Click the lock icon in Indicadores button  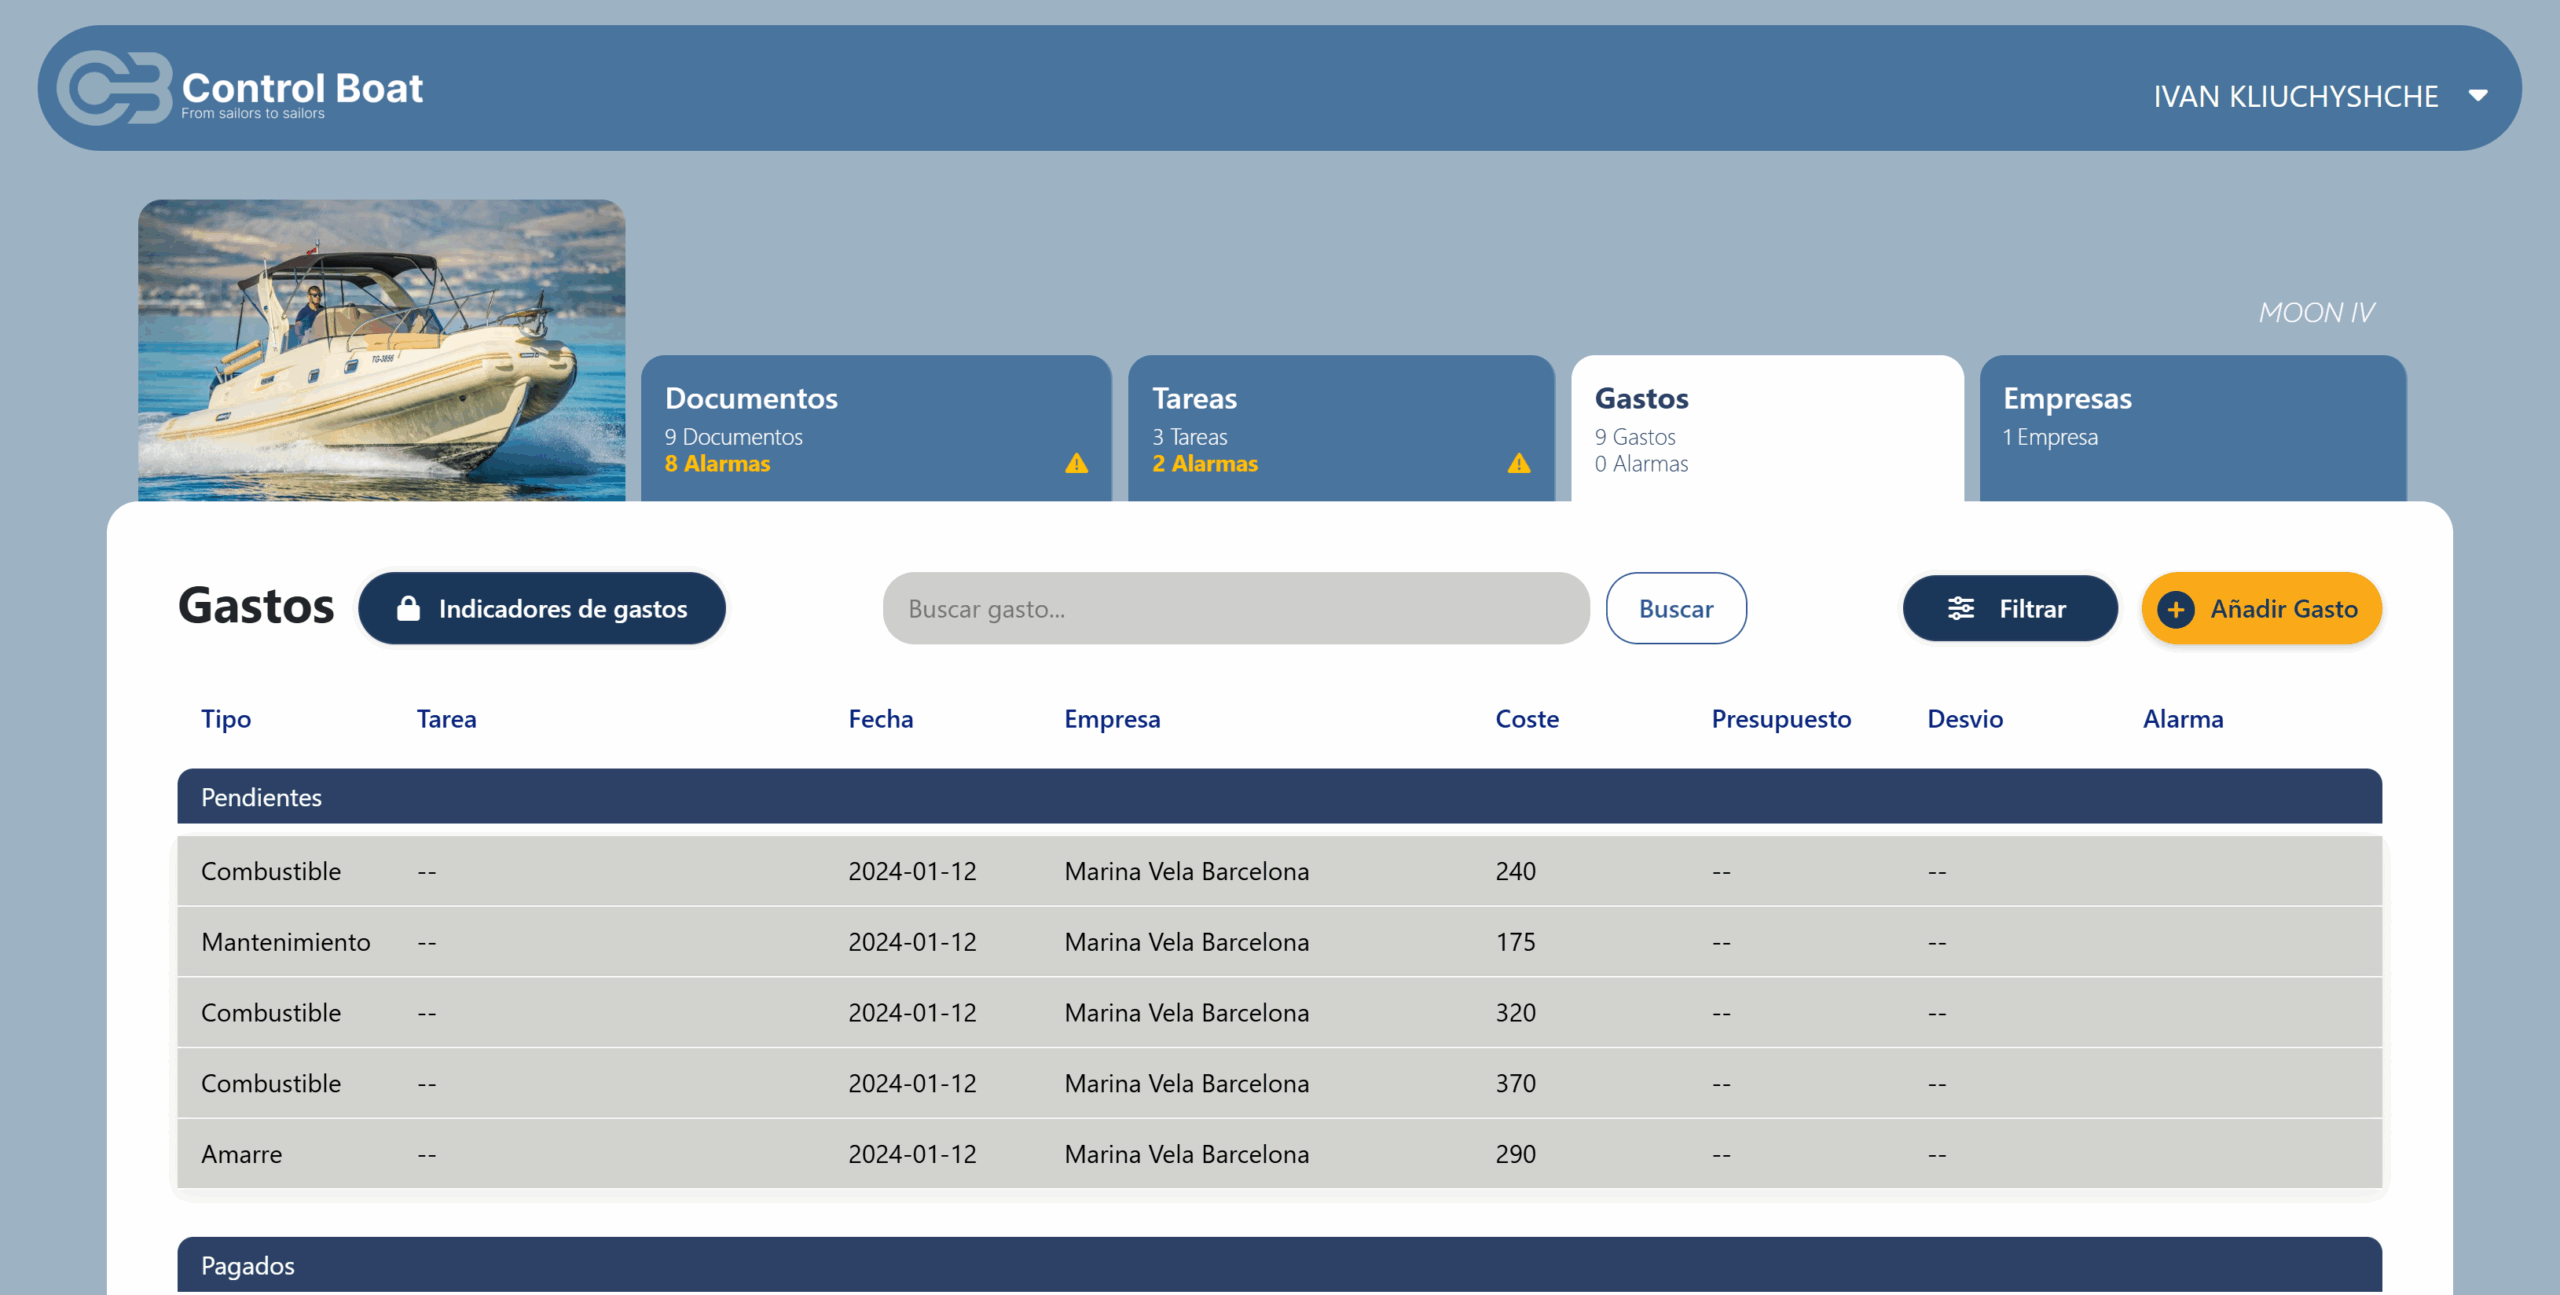tap(408, 608)
